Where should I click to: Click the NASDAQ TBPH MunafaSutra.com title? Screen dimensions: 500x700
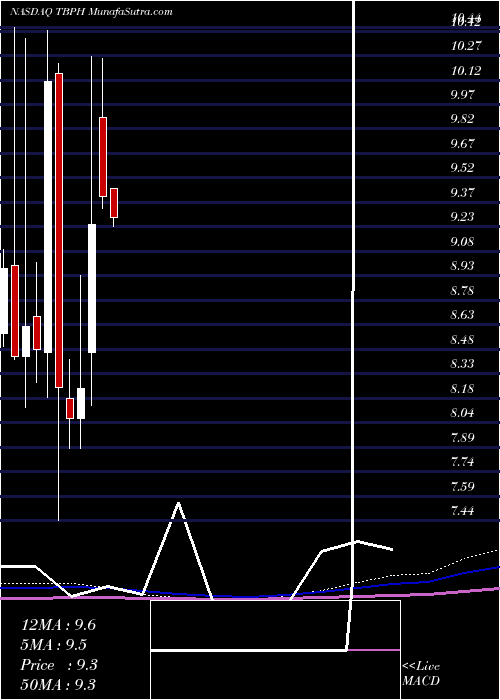[91, 12]
